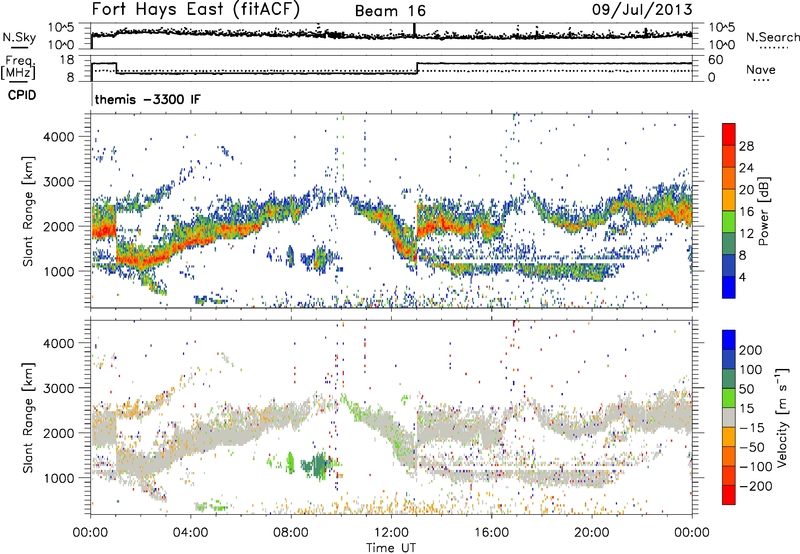The height and width of the screenshot is (554, 800).
Task: Pick the teal 50–100 Velocity colorbar segment
Action: (729, 379)
